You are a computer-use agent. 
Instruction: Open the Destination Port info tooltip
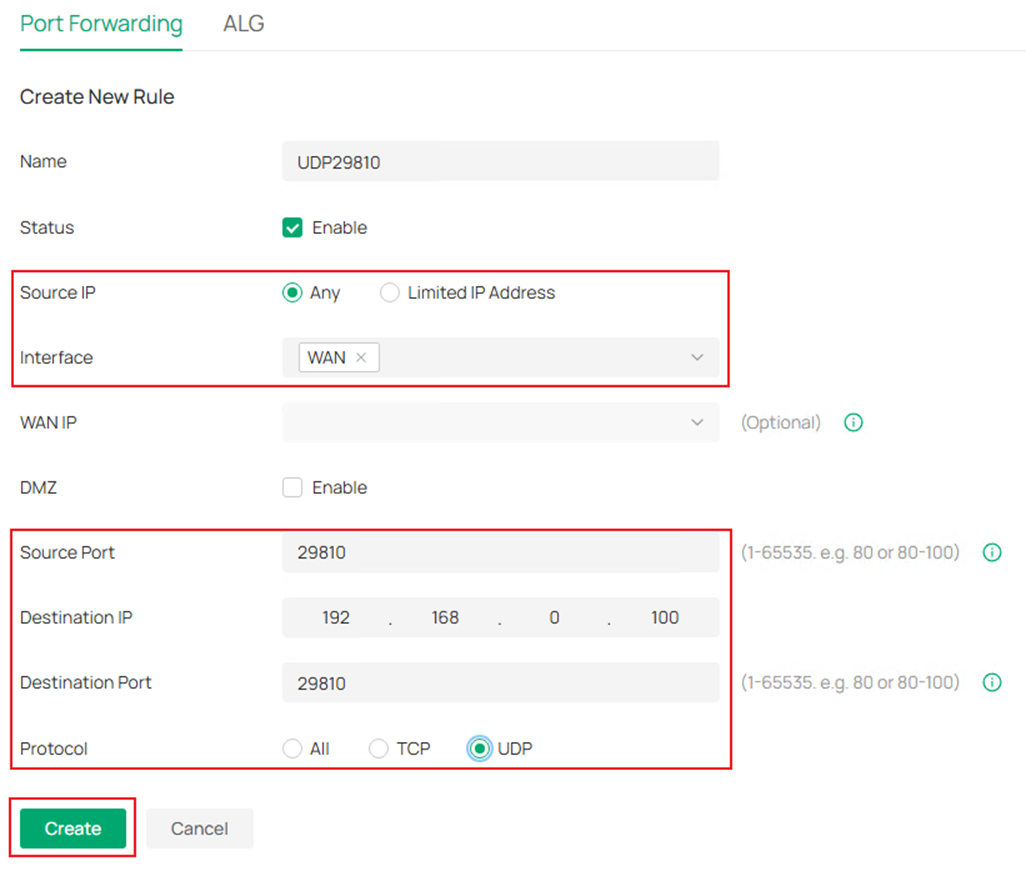[x=992, y=682]
